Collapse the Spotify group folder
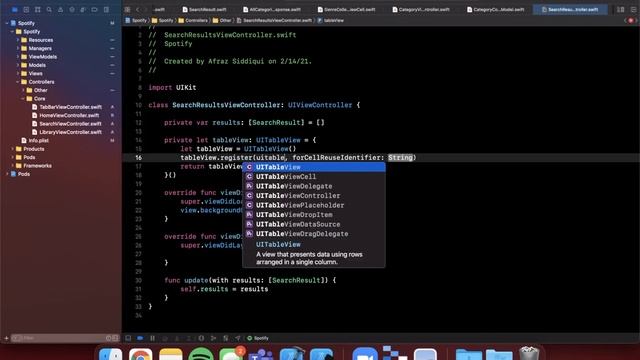Image resolution: width=640 pixels, height=360 pixels. click(x=12, y=31)
